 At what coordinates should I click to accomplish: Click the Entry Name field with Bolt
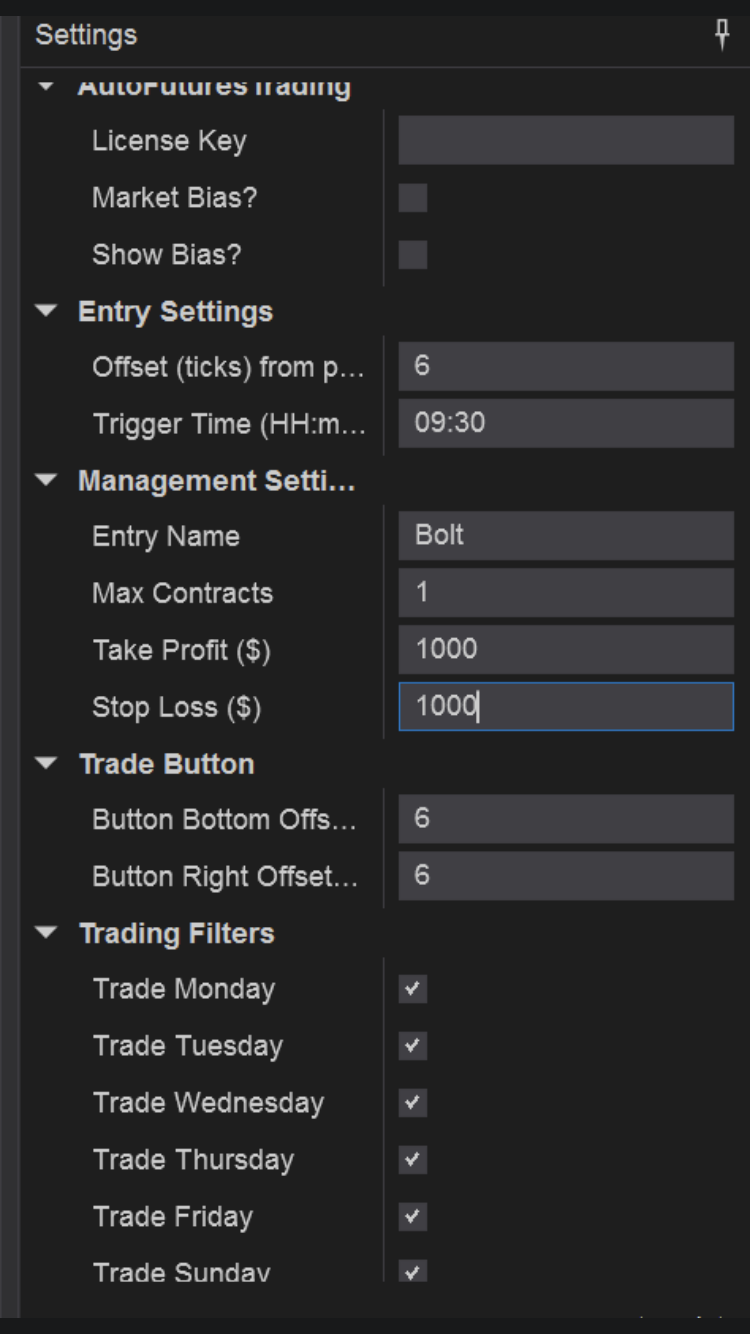tap(566, 536)
